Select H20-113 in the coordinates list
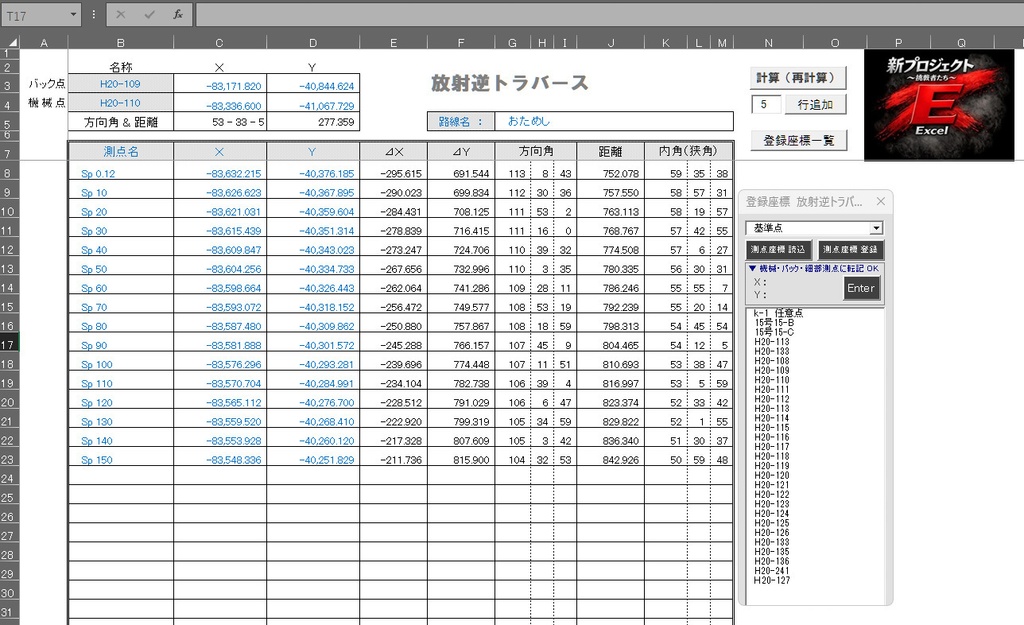1024x625 pixels. coord(771,342)
